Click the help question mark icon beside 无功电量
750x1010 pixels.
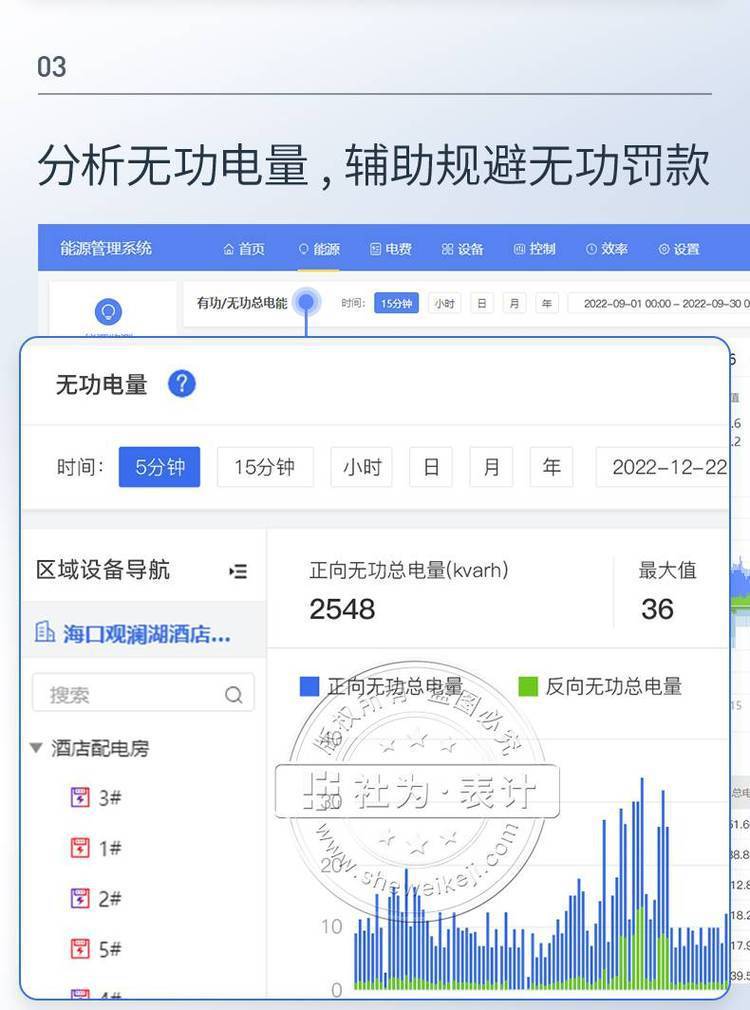181,384
